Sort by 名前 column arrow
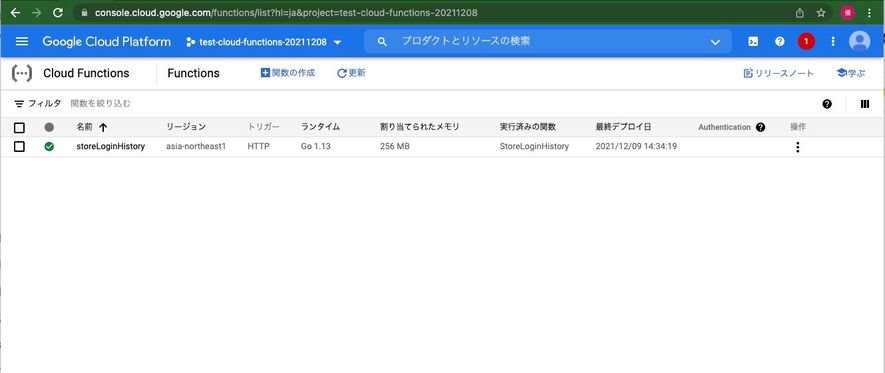Image resolution: width=885 pixels, height=373 pixels. (x=103, y=128)
